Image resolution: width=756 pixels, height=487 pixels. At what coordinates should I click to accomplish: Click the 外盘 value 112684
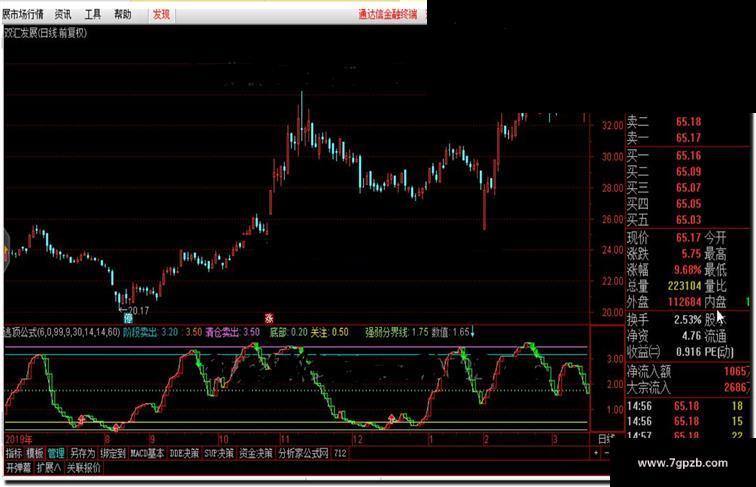684,302
